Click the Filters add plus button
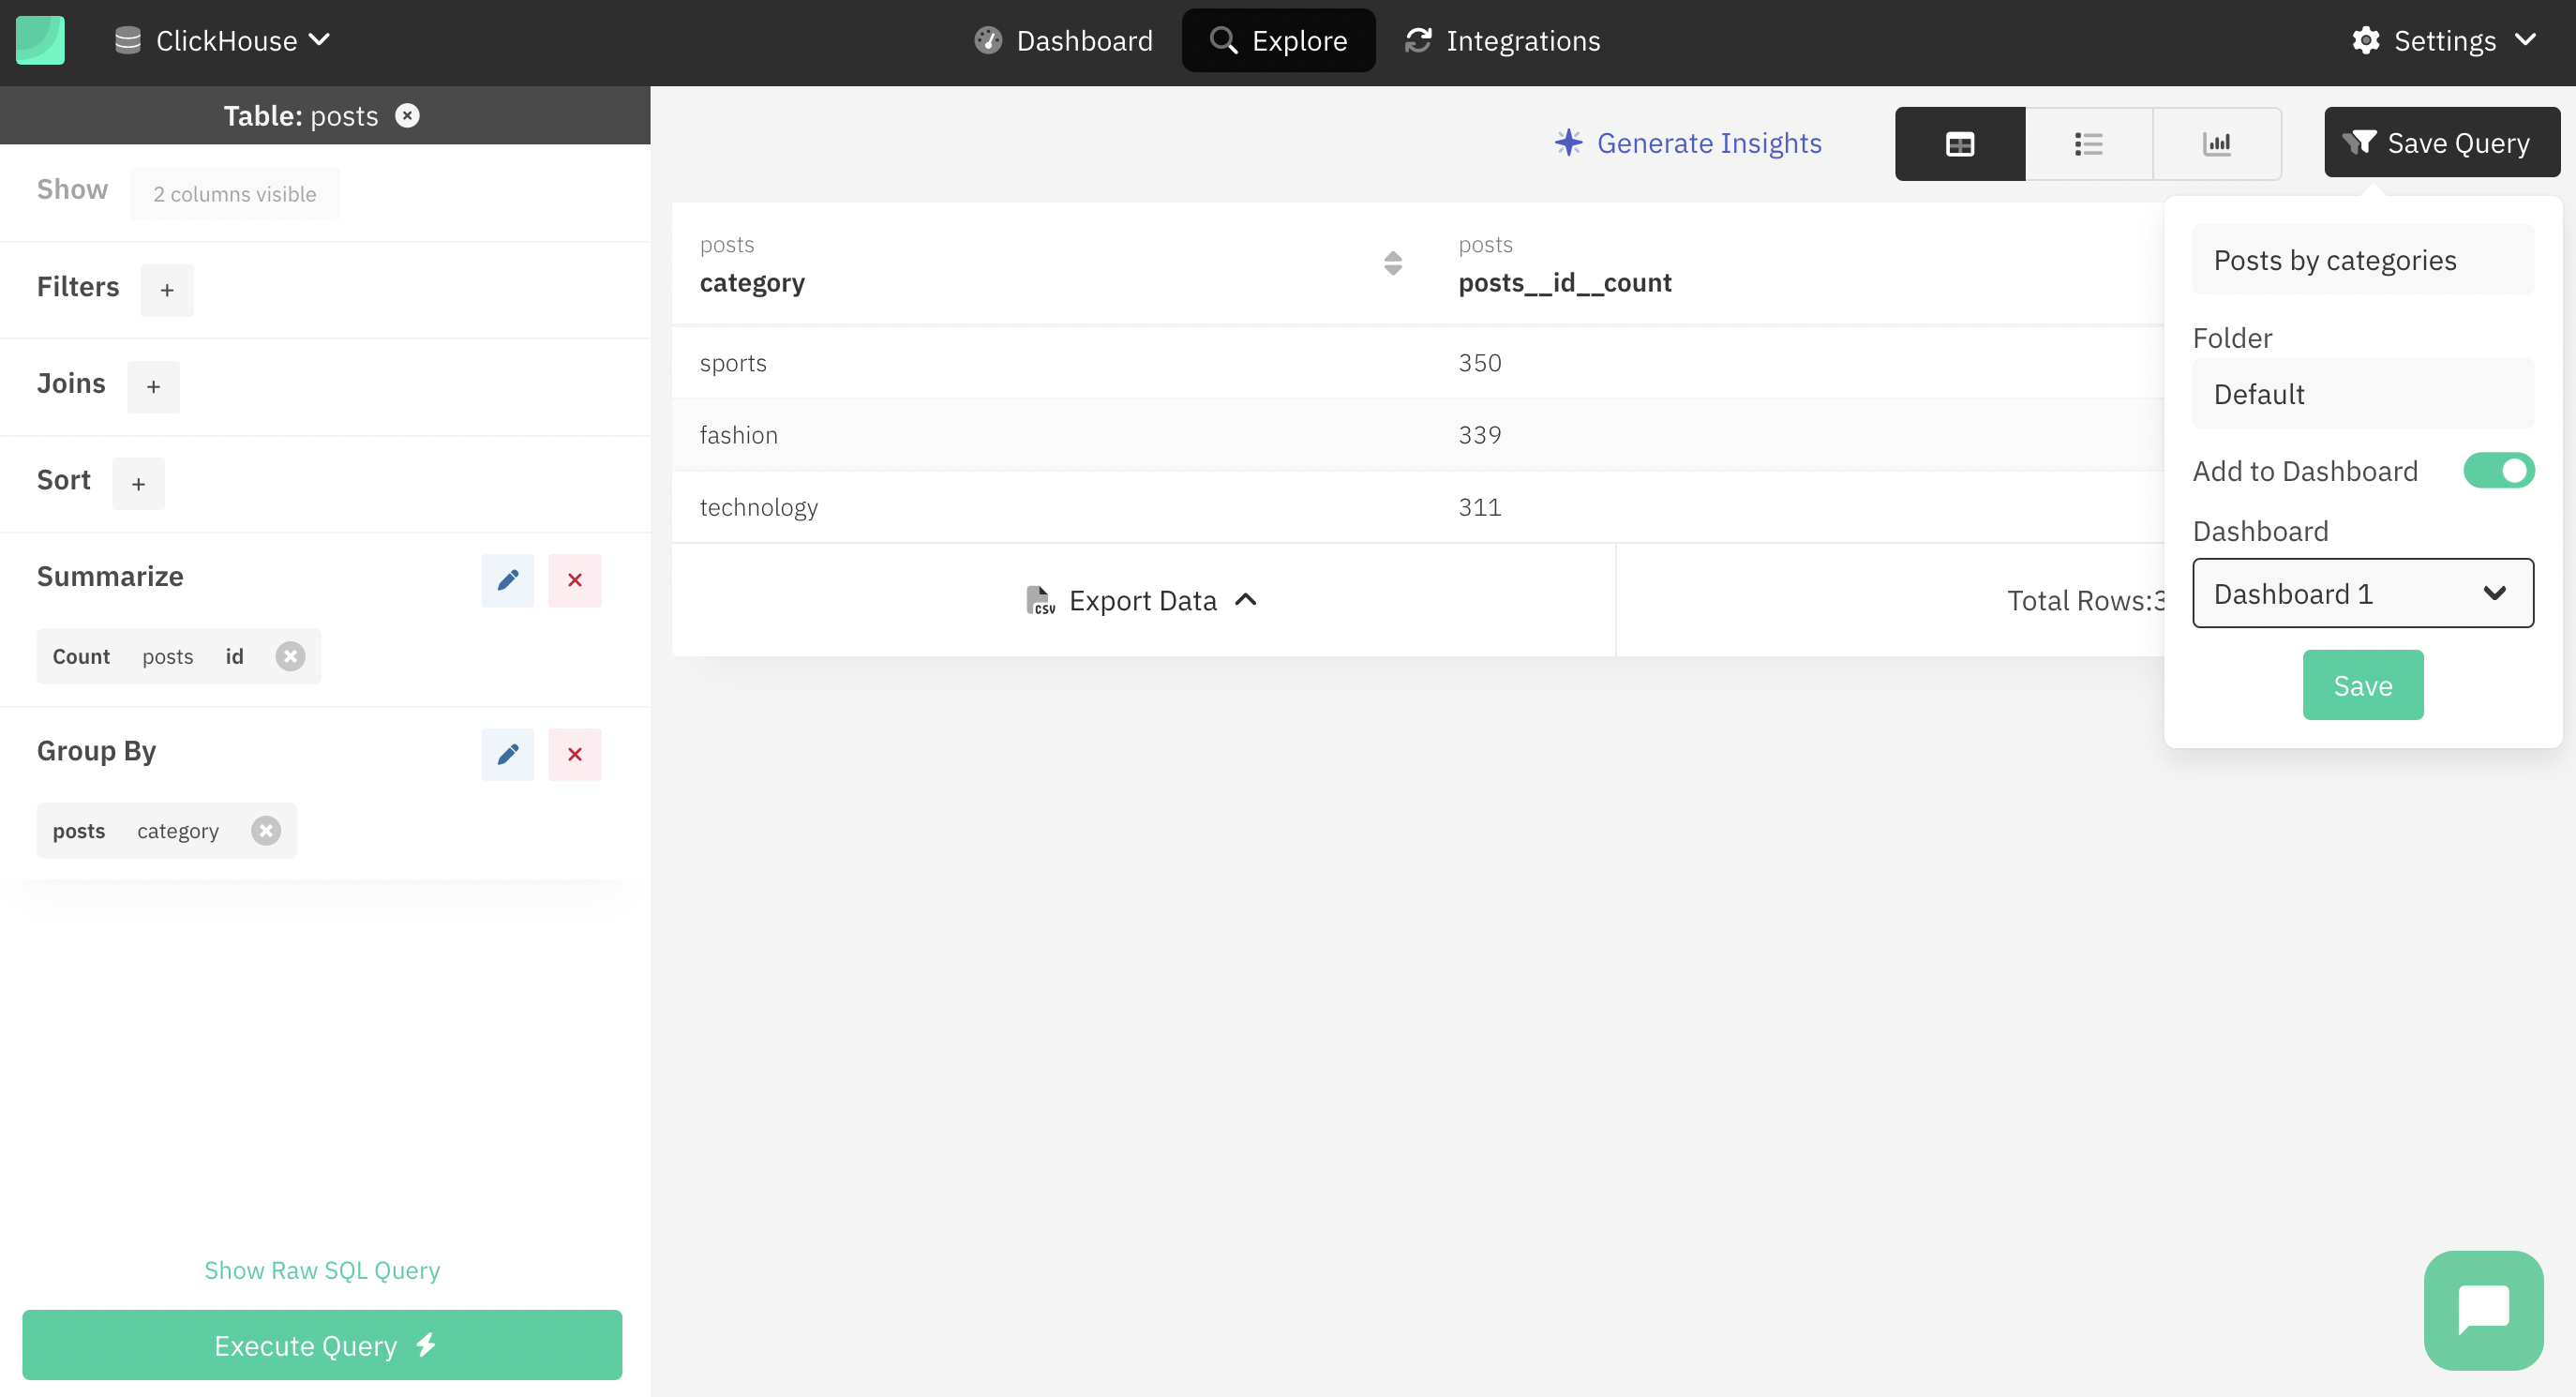Screen dimensions: 2576x1397 167,289
